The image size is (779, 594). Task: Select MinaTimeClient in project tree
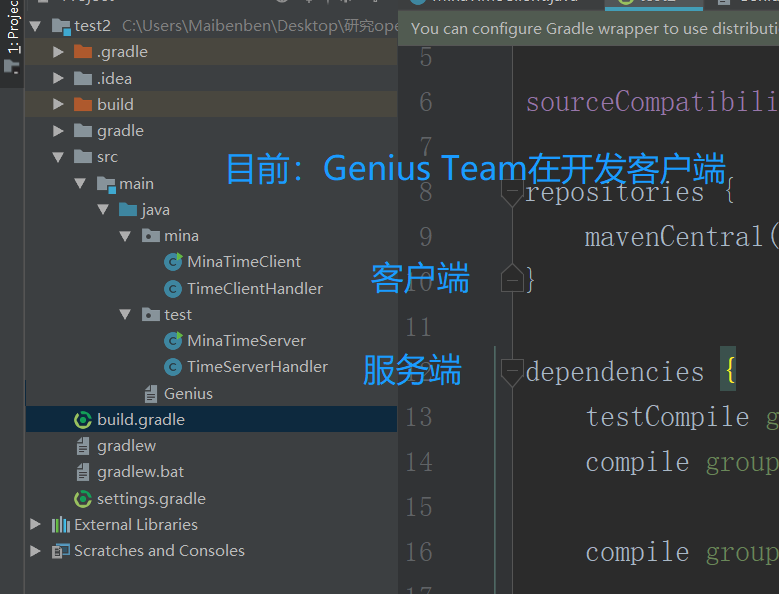pos(243,262)
